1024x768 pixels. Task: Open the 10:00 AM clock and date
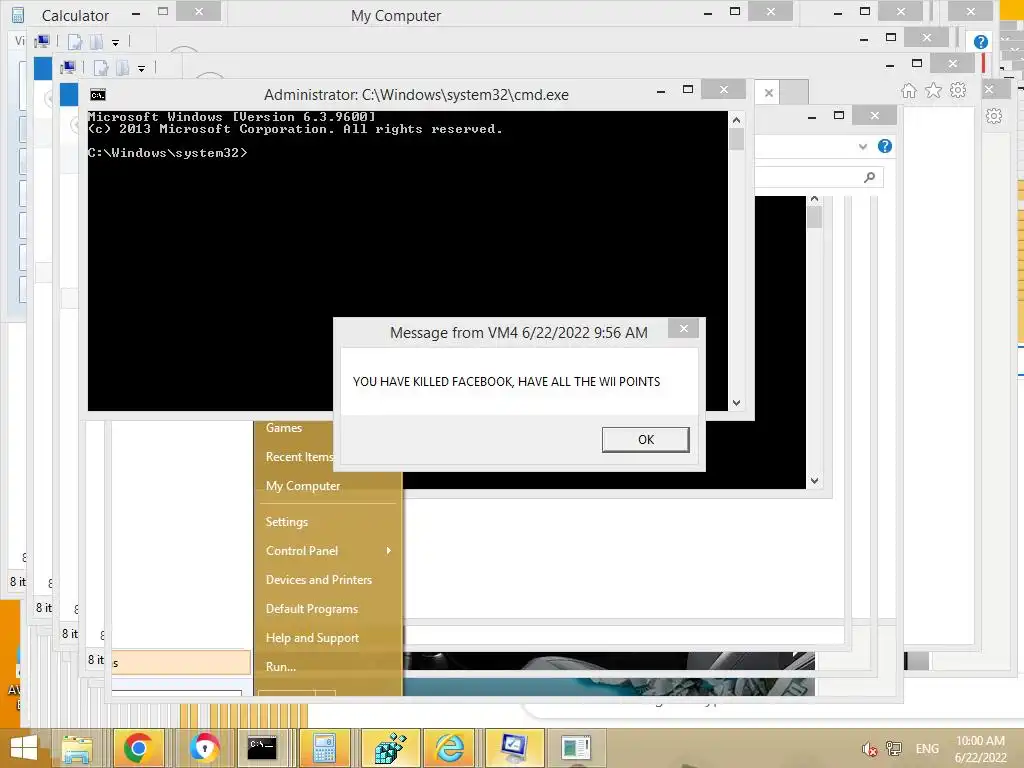(980, 749)
